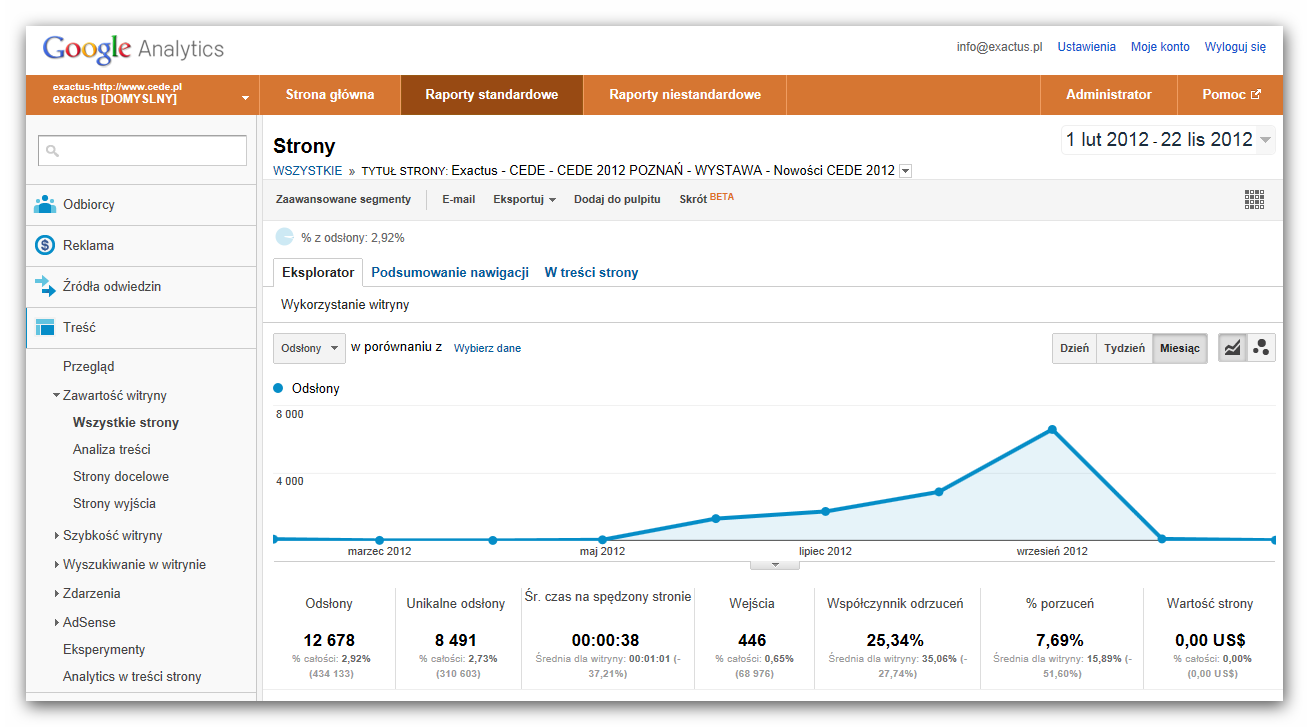This screenshot has width=1309, height=727.
Task: Open Eksperymenty in the sidebar
Action: pyautogui.click(x=104, y=649)
